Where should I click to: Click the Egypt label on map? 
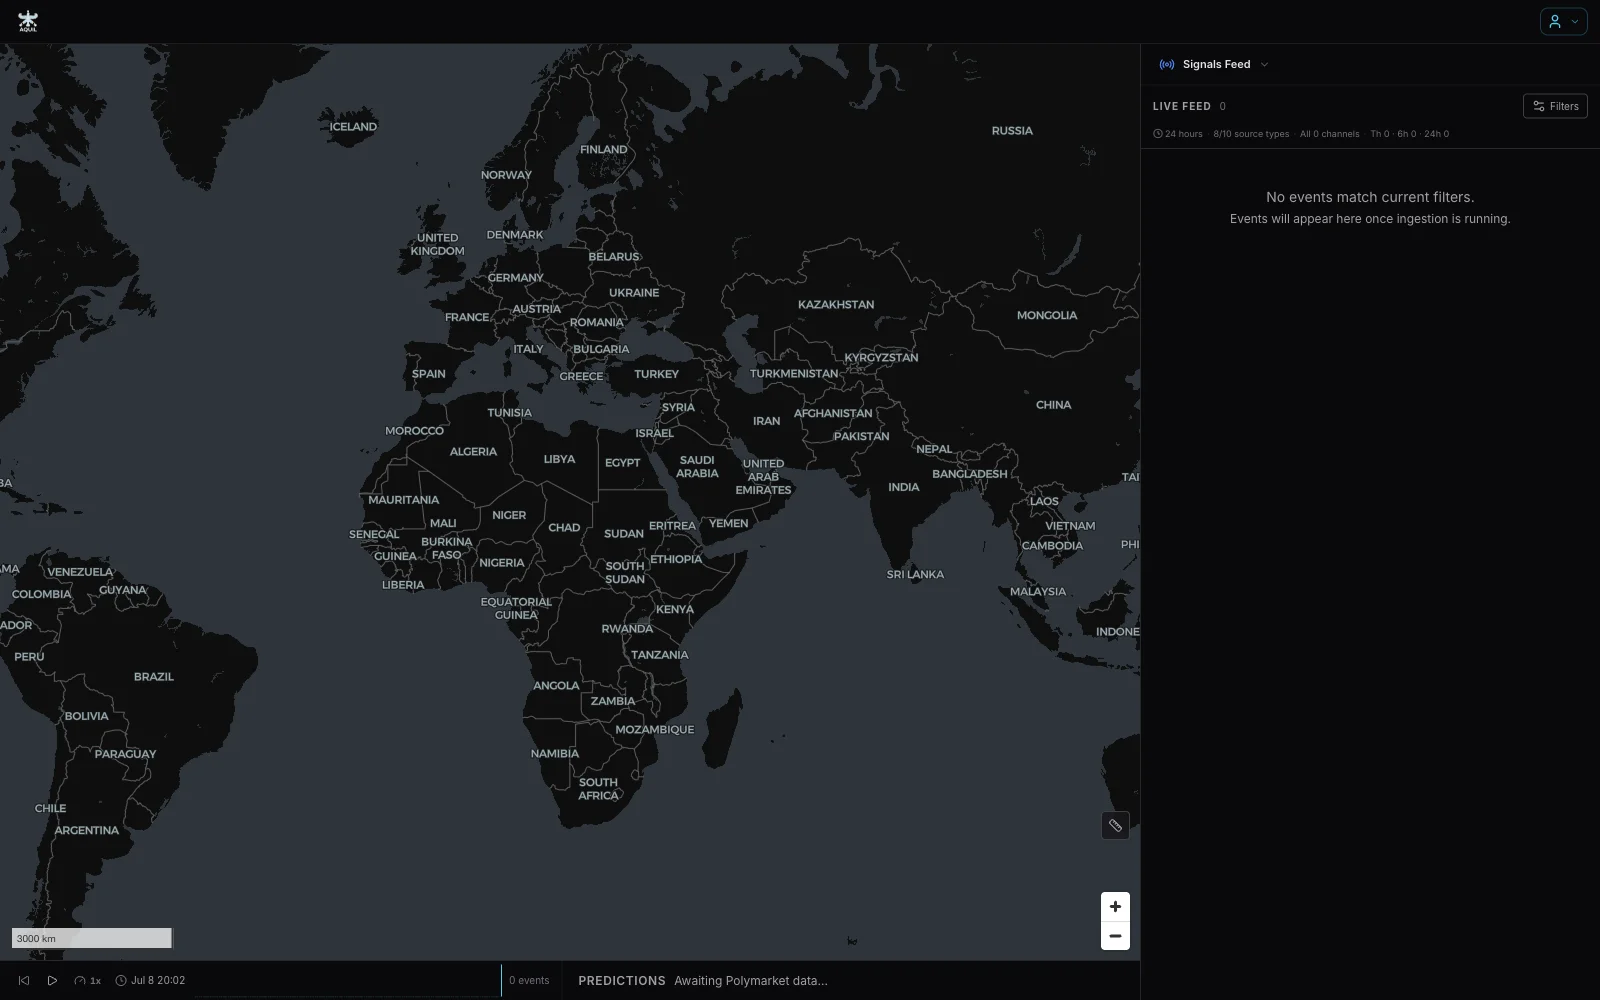click(622, 463)
